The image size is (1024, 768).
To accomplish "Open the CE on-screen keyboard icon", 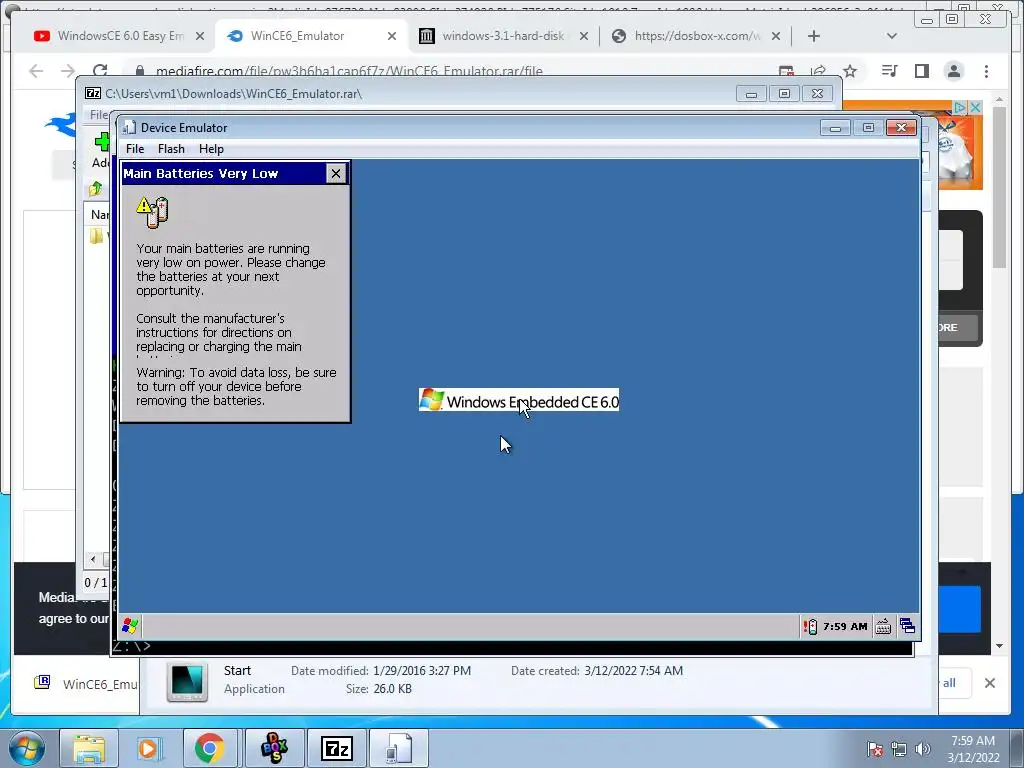I will tap(883, 627).
